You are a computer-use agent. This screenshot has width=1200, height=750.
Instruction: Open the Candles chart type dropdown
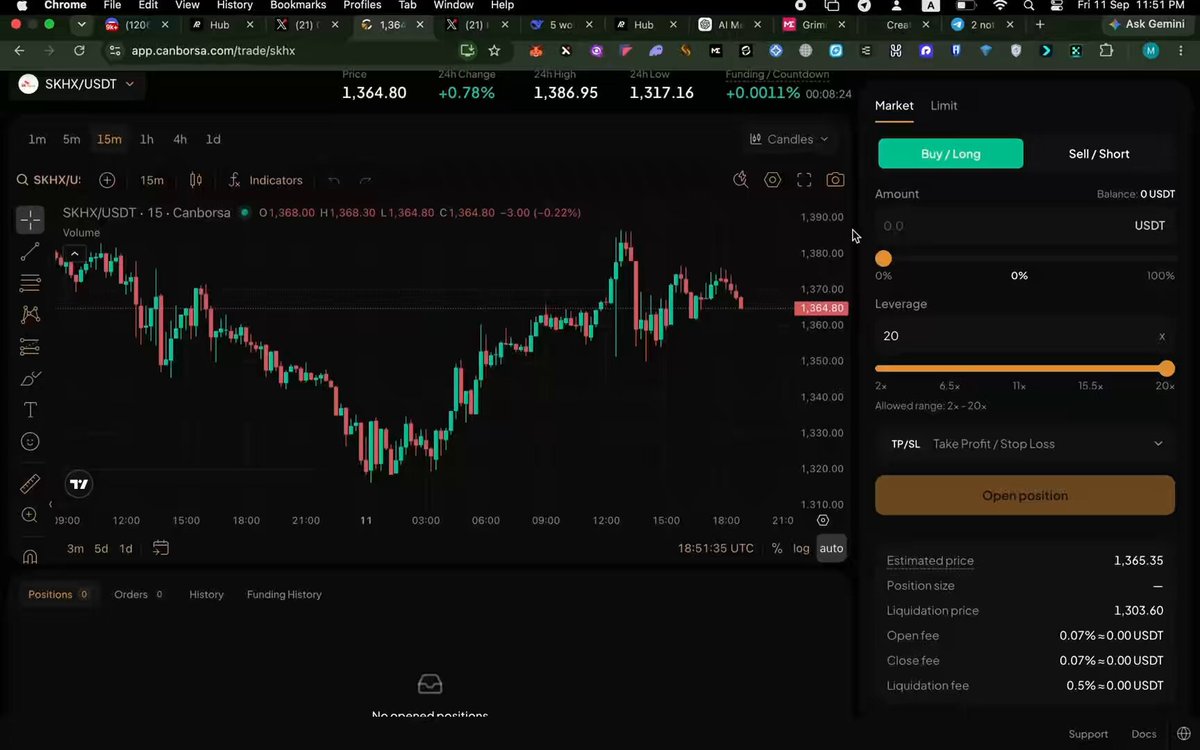pos(789,139)
